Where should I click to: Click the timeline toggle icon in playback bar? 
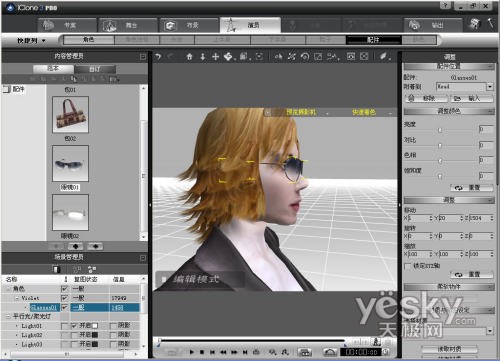[304, 352]
